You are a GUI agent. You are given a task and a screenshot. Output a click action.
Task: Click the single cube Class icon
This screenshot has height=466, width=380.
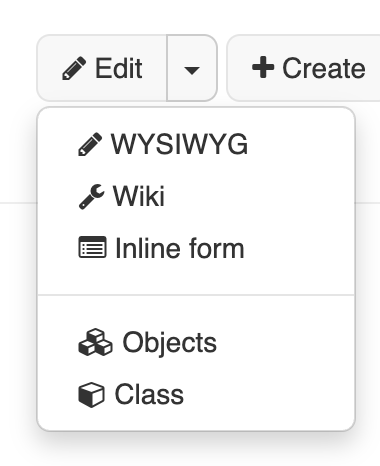coord(91,395)
